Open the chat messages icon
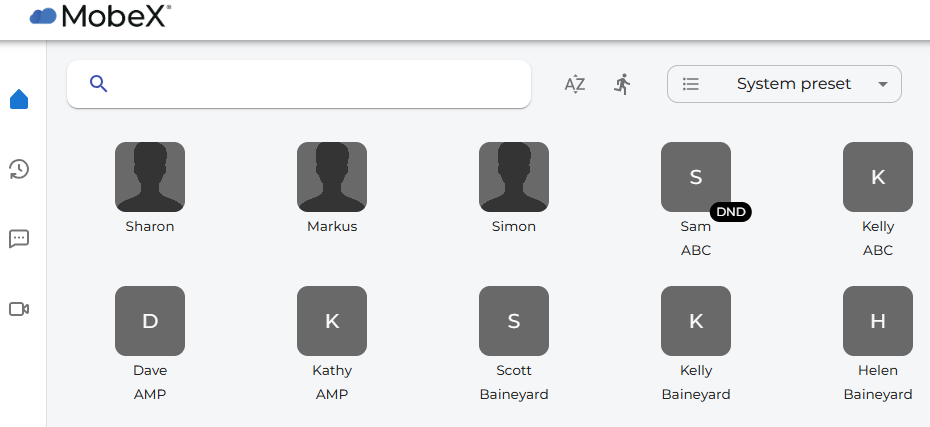This screenshot has width=930, height=427. pos(19,239)
